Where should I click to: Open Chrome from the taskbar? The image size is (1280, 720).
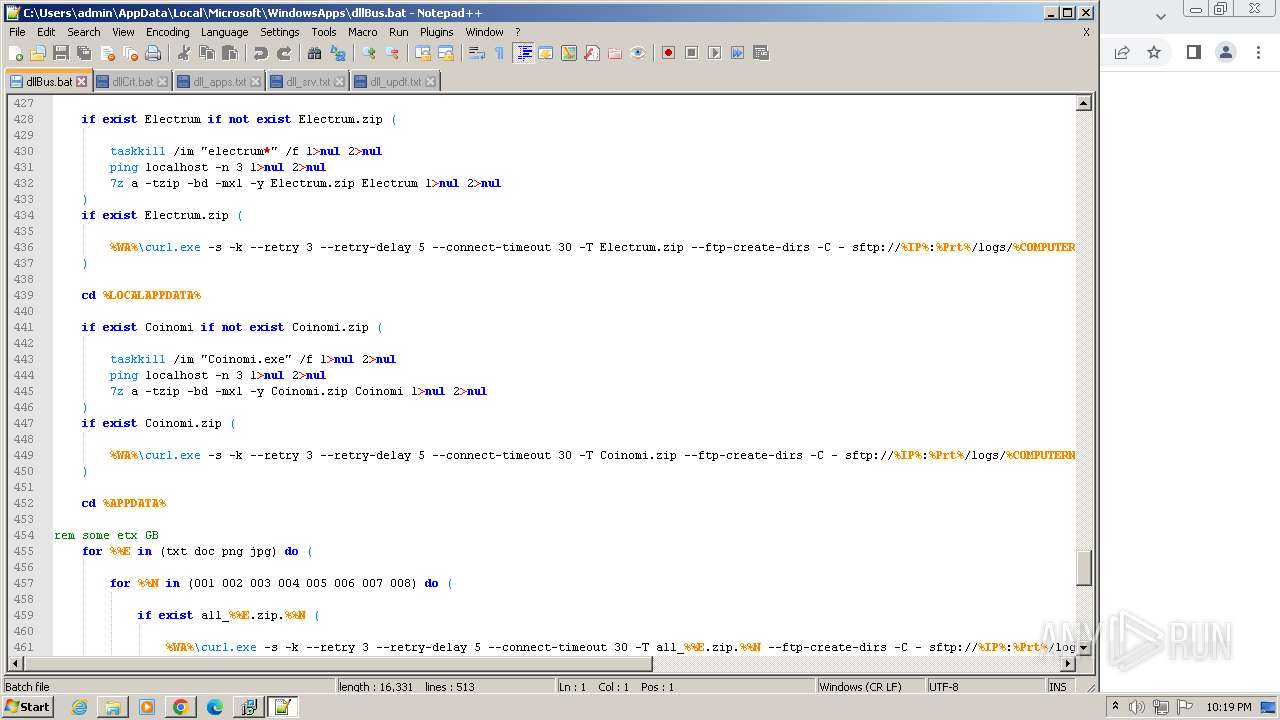180,707
